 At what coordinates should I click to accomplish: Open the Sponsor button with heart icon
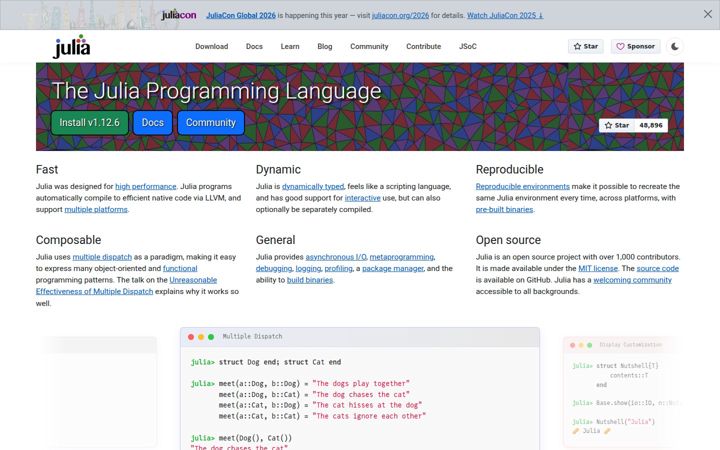coord(635,46)
